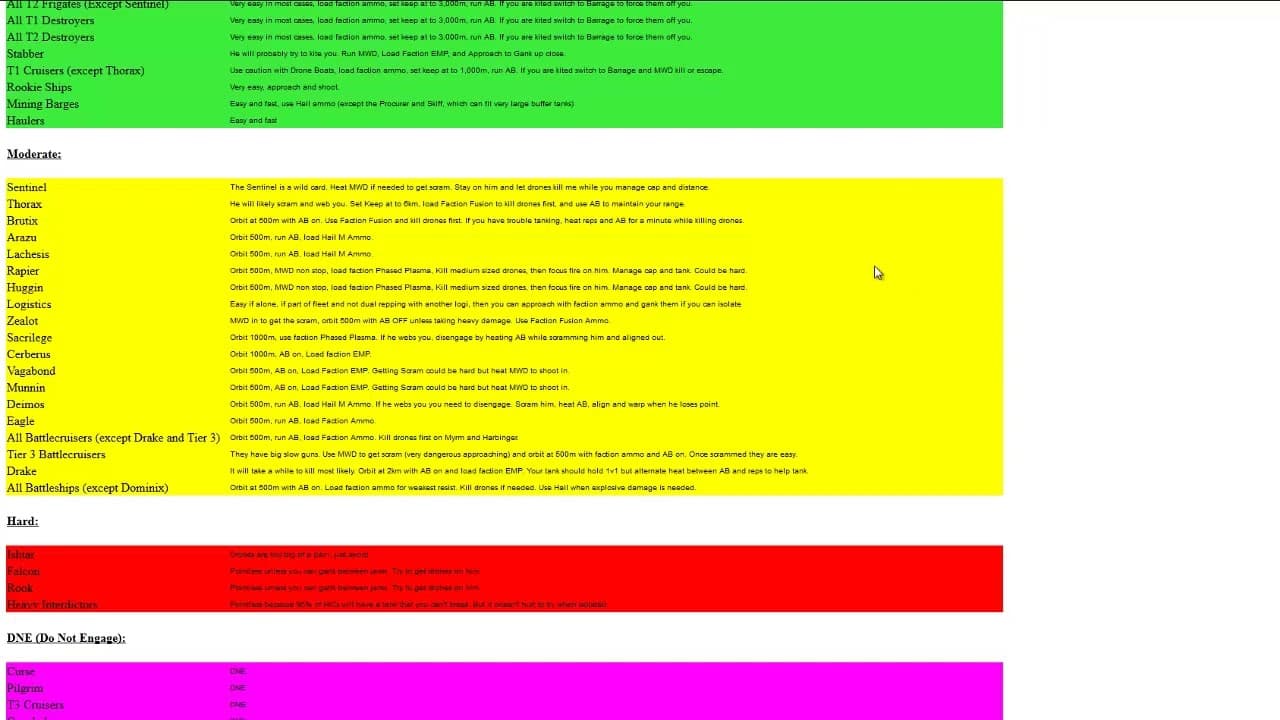Select the 'Rookie Ships' entry
This screenshot has height=720, width=1280.
tap(39, 87)
